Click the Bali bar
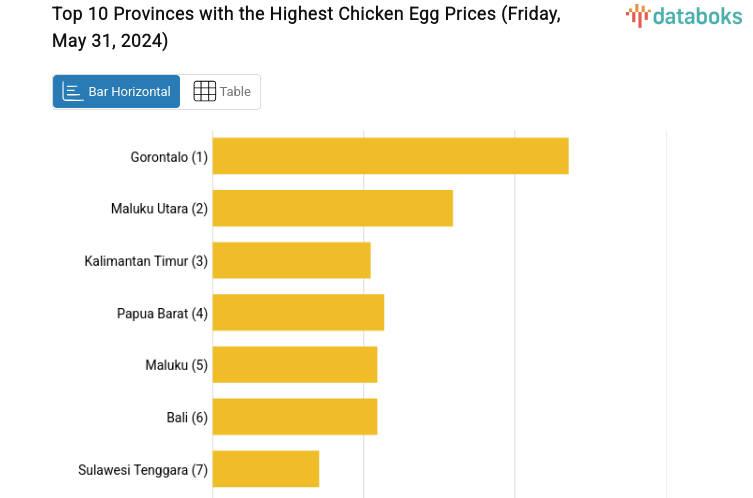753x498 pixels. pos(294,416)
